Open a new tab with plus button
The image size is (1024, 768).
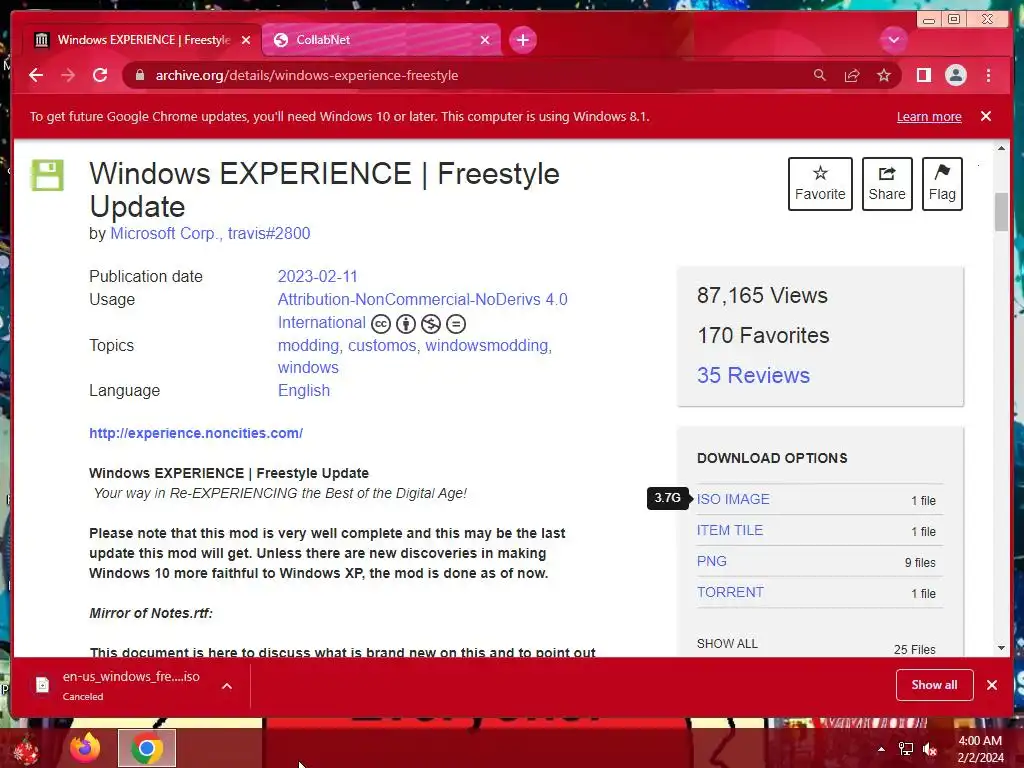pyautogui.click(x=522, y=40)
